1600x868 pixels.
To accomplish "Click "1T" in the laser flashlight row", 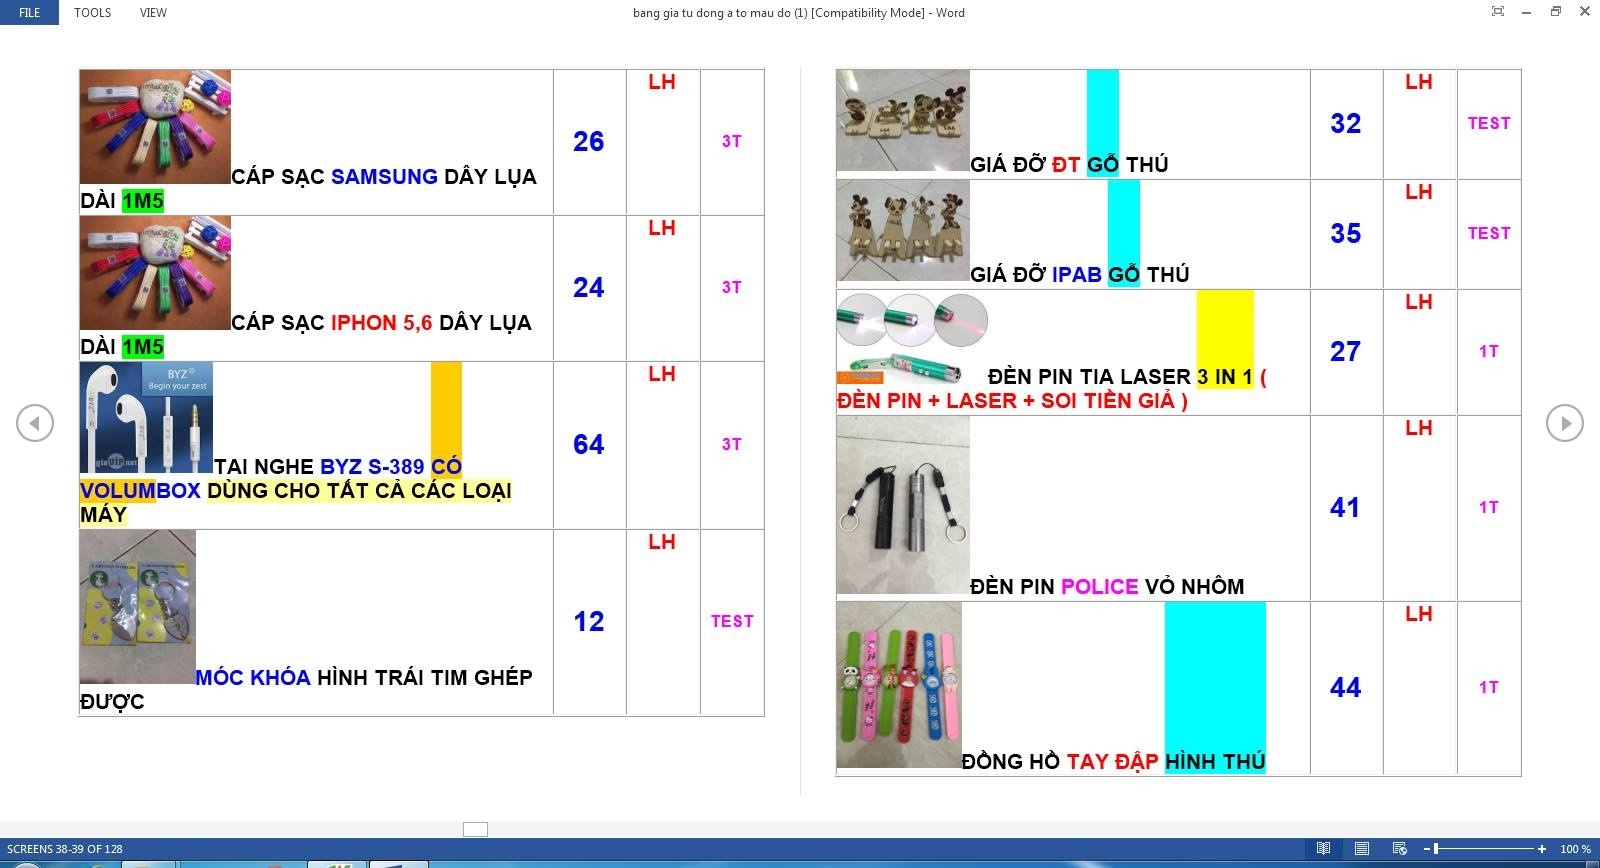I will pos(1489,352).
